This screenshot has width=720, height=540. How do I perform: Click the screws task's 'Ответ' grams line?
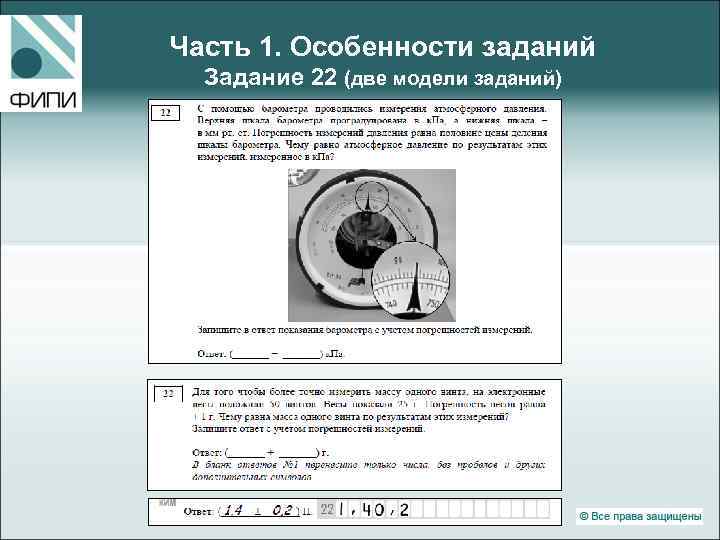click(x=260, y=453)
